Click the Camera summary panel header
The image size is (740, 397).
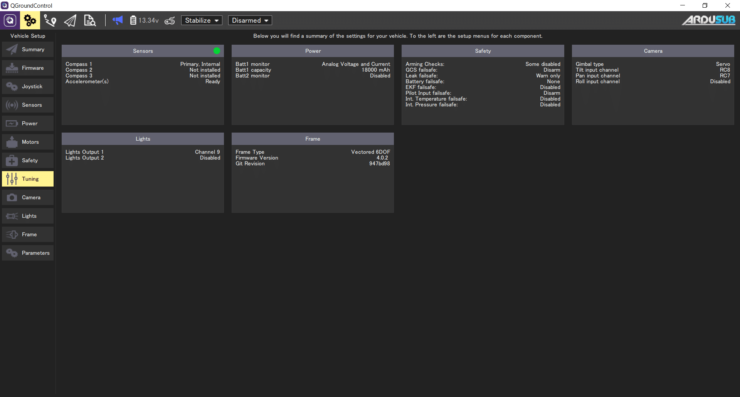(653, 51)
